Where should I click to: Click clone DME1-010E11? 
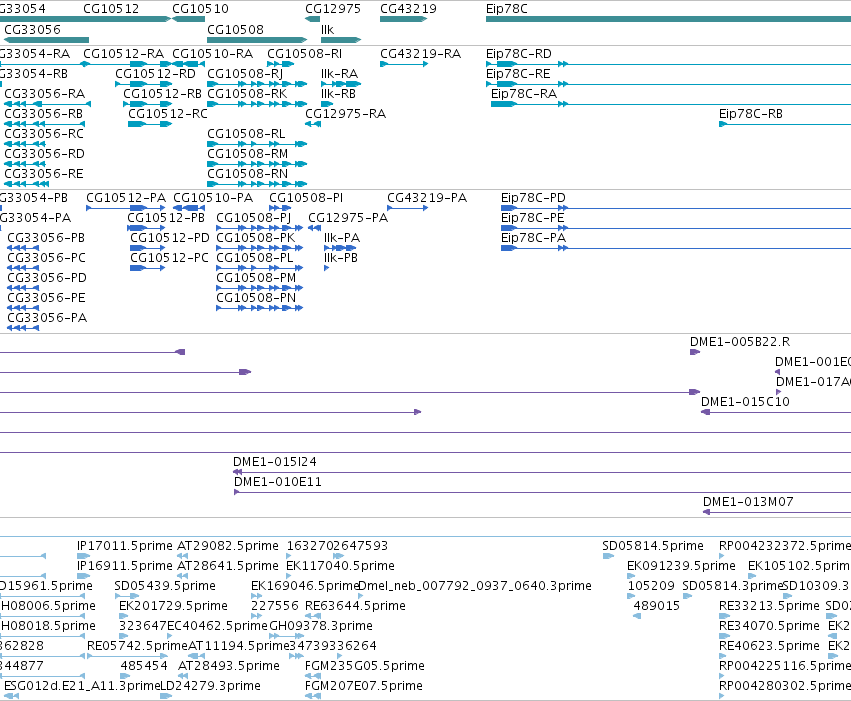coord(278,482)
